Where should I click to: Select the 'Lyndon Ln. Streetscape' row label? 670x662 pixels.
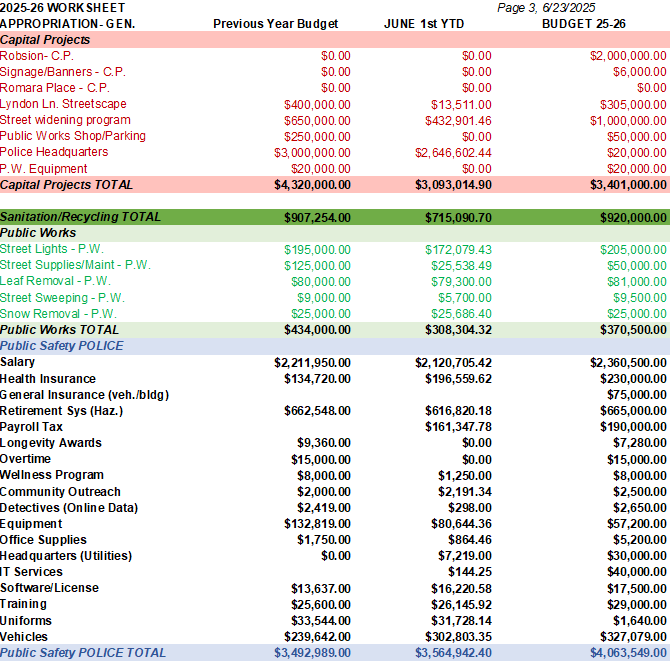[63, 104]
